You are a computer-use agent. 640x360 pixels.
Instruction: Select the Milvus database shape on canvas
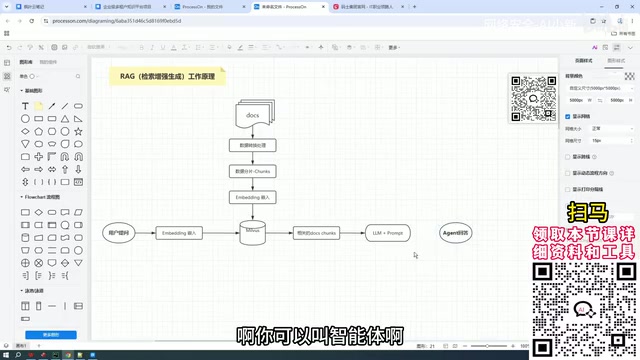point(253,233)
